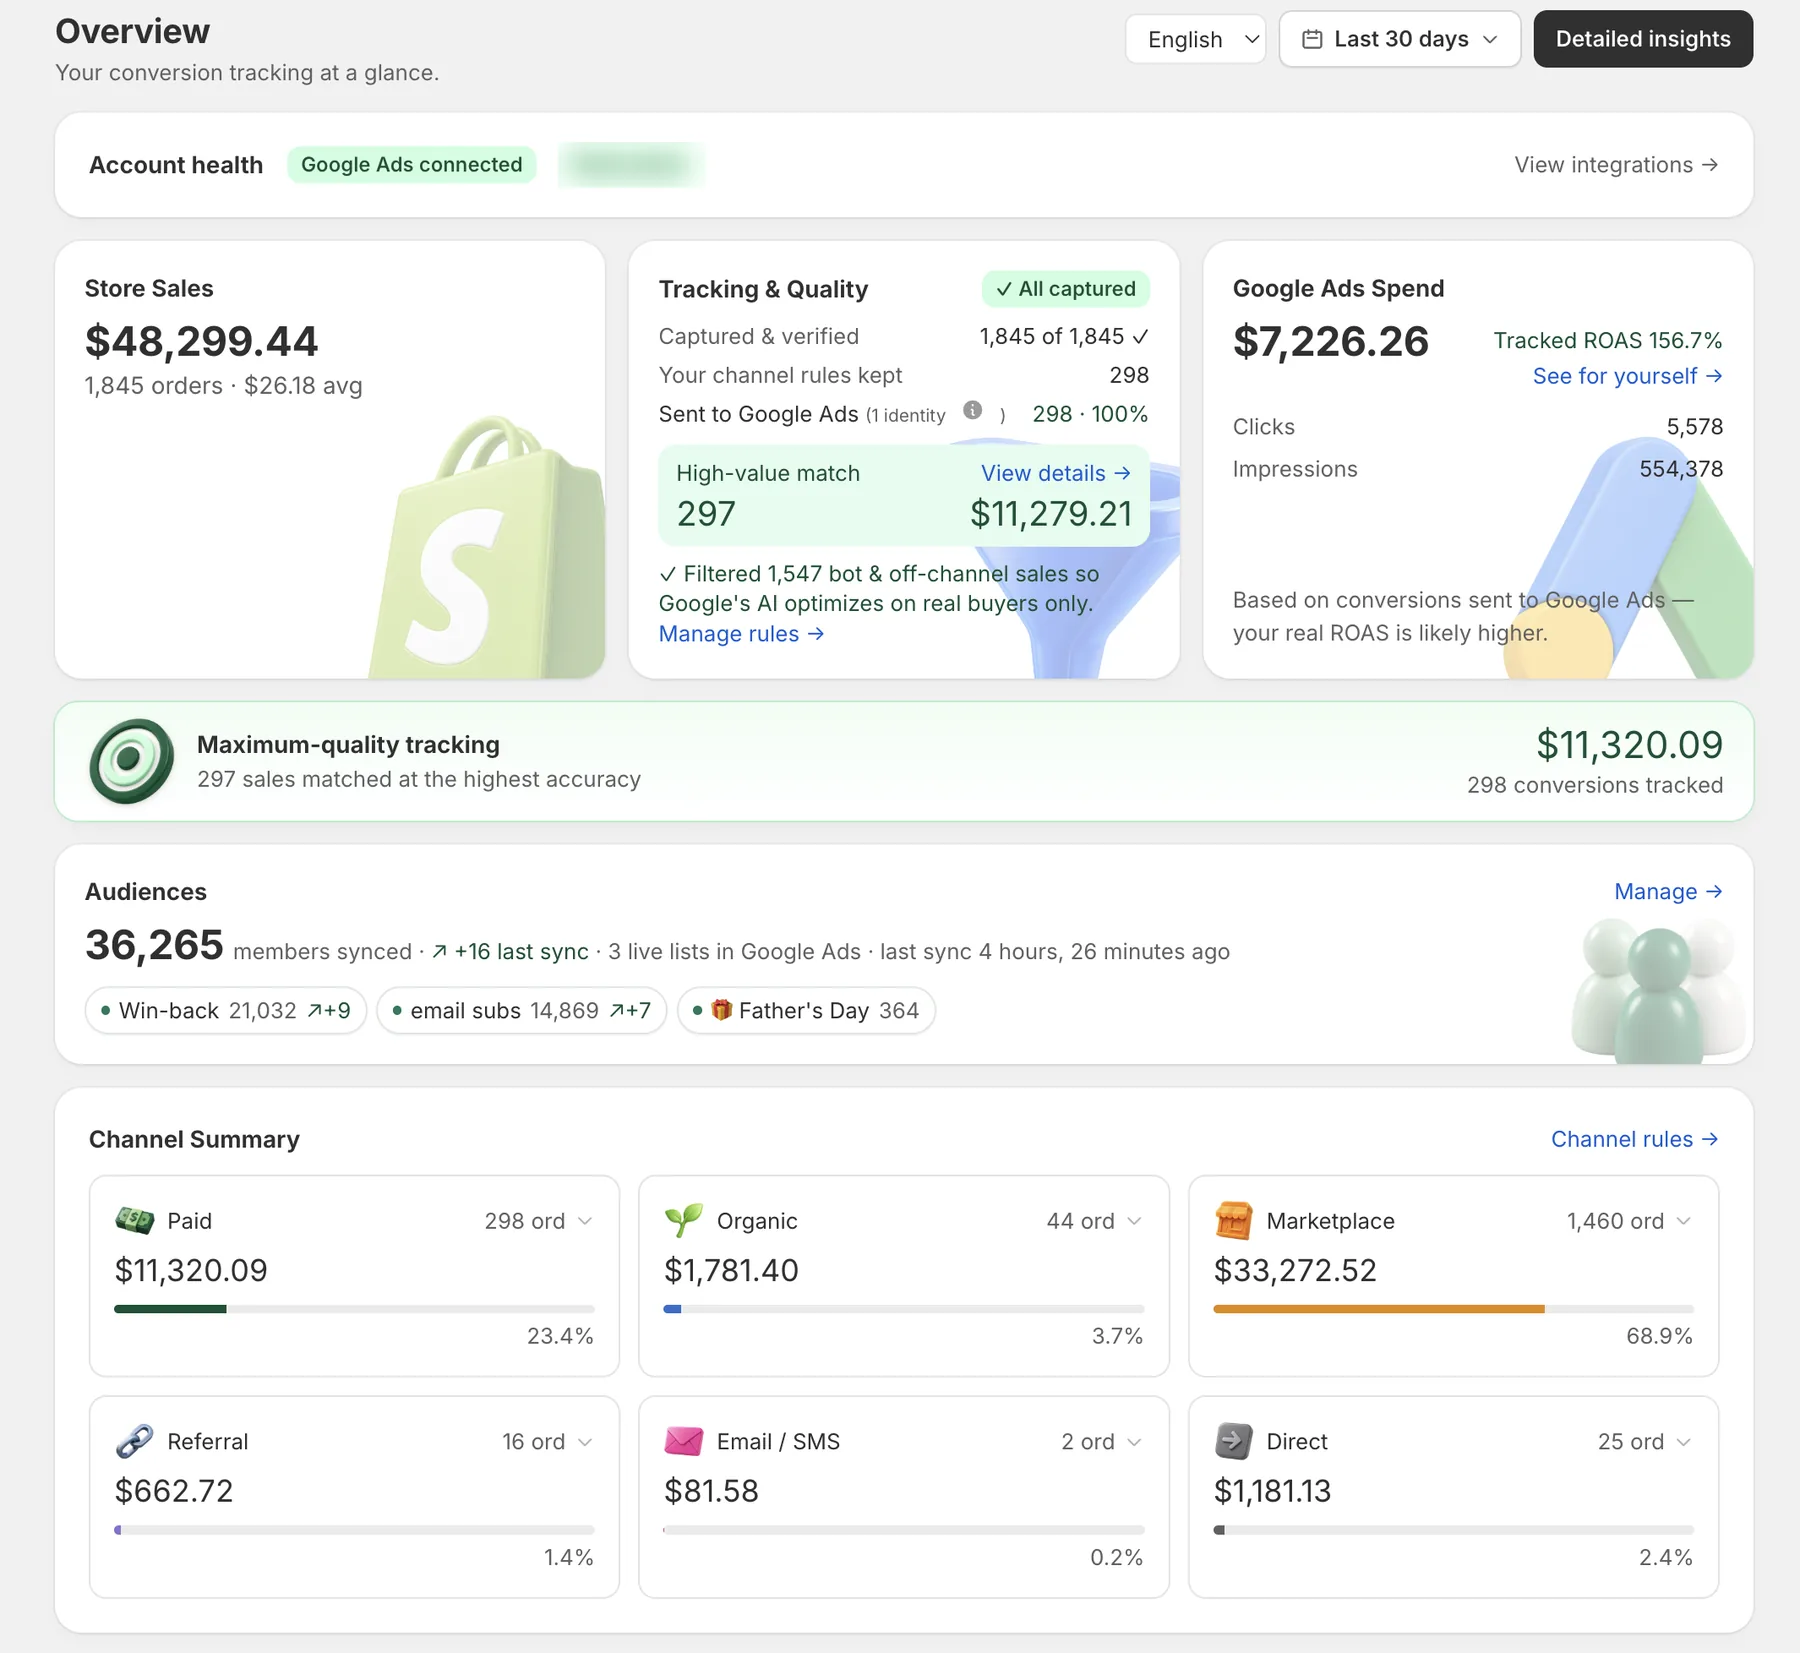Open the Last 30 days date range dropdown
This screenshot has width=1800, height=1653.
pyautogui.click(x=1399, y=39)
